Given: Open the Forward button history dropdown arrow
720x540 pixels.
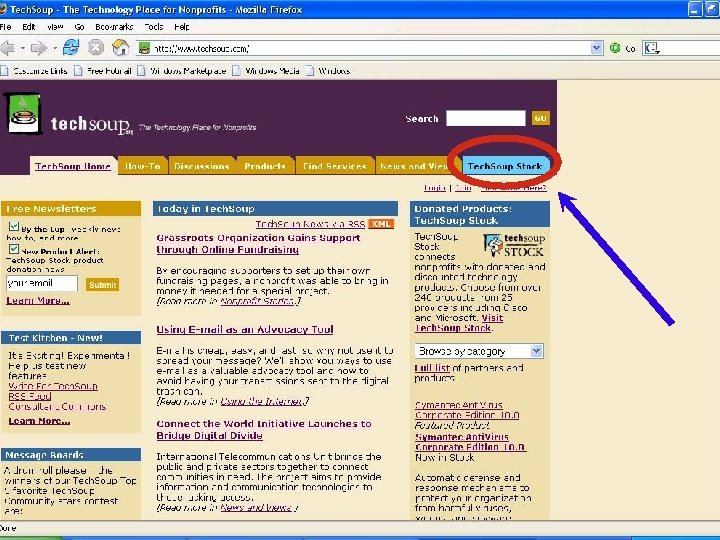Looking at the screenshot, I should [x=55, y=48].
